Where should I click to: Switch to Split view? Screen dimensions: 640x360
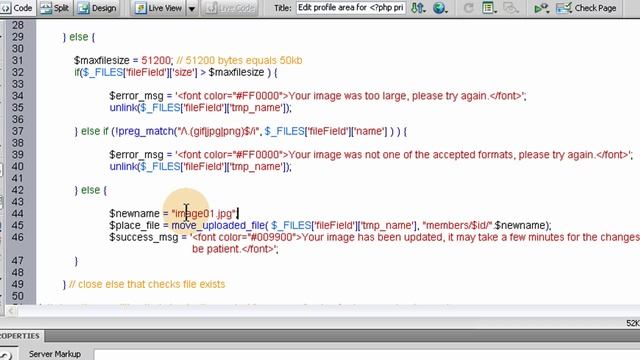[x=55, y=8]
